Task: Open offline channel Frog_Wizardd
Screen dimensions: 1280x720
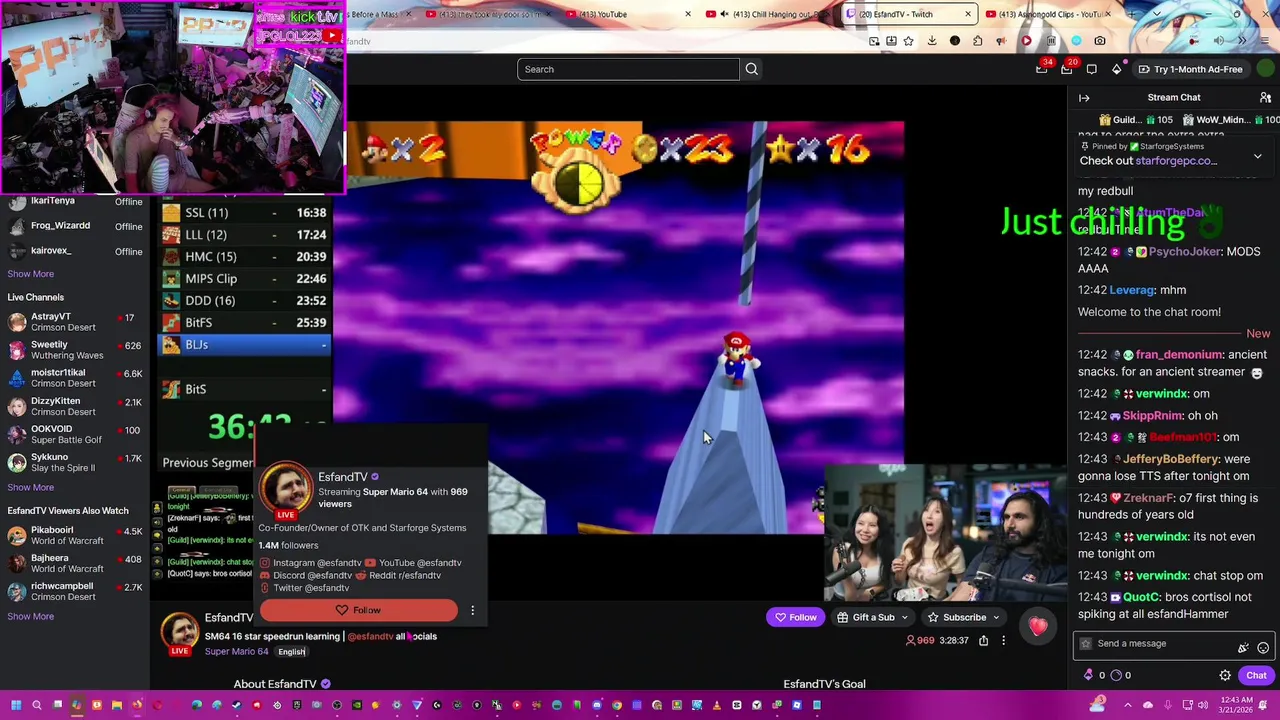Action: (74, 226)
